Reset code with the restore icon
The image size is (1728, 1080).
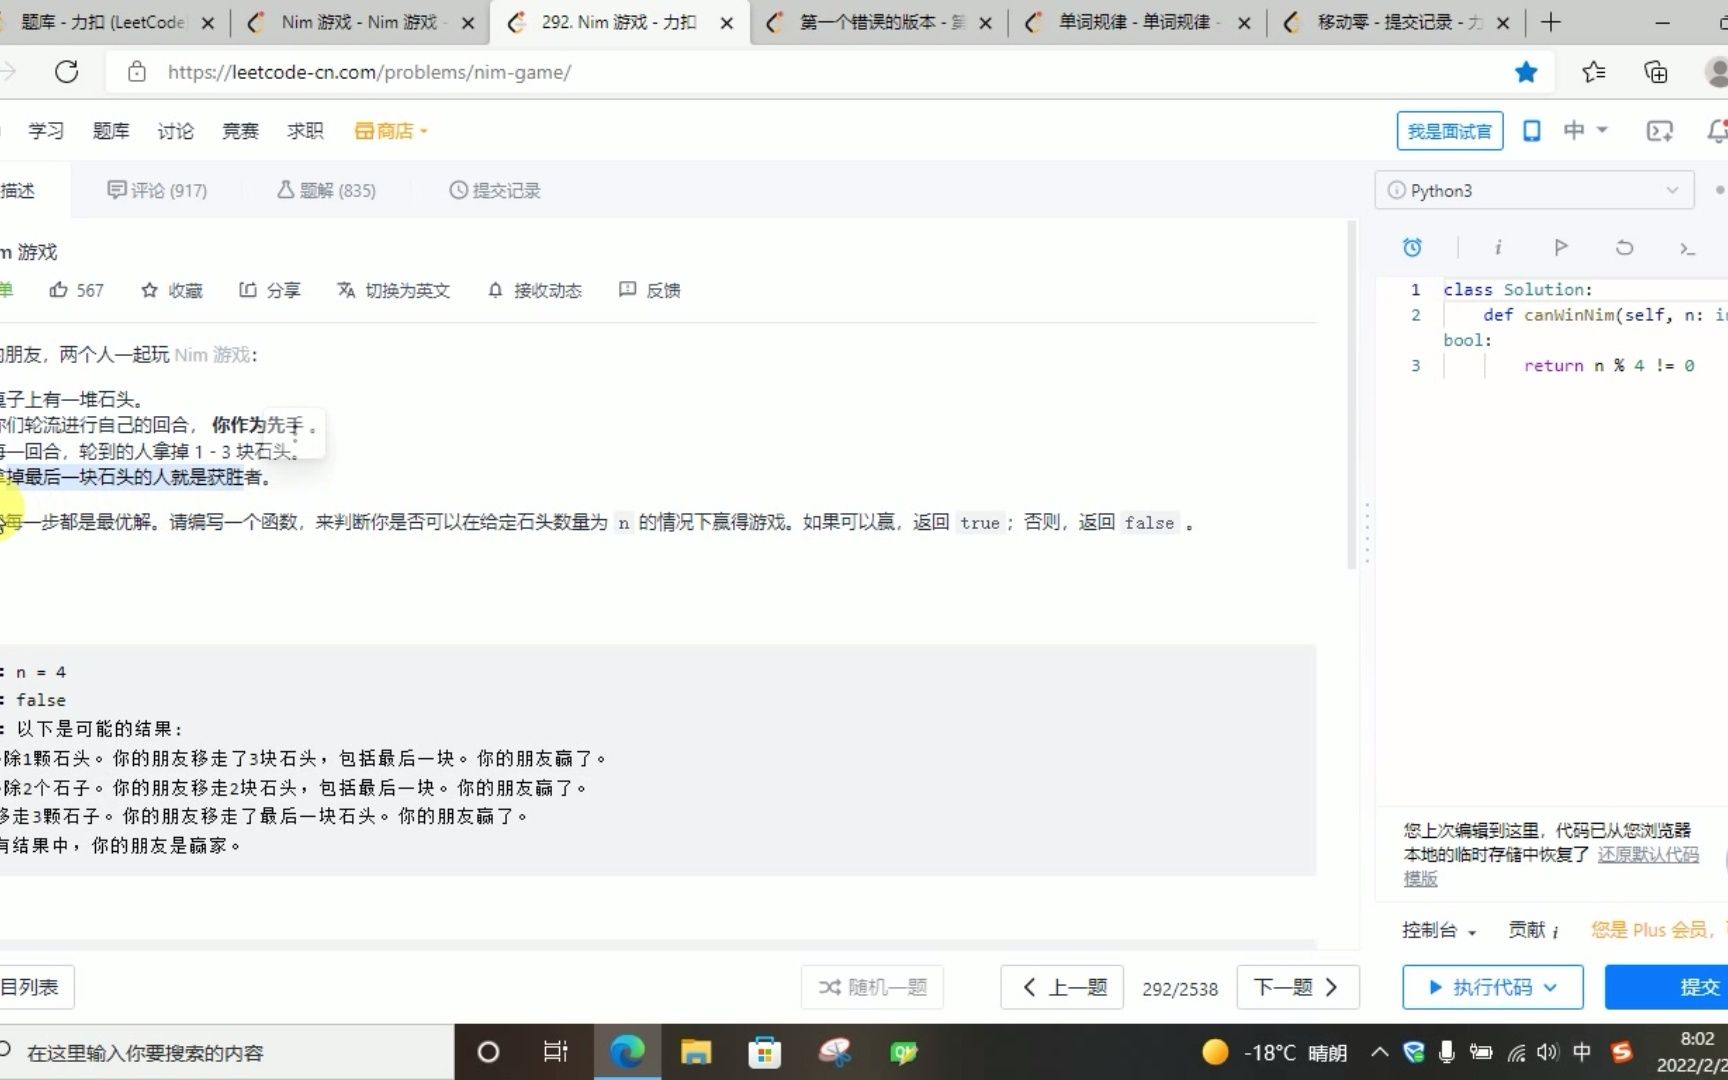1624,247
